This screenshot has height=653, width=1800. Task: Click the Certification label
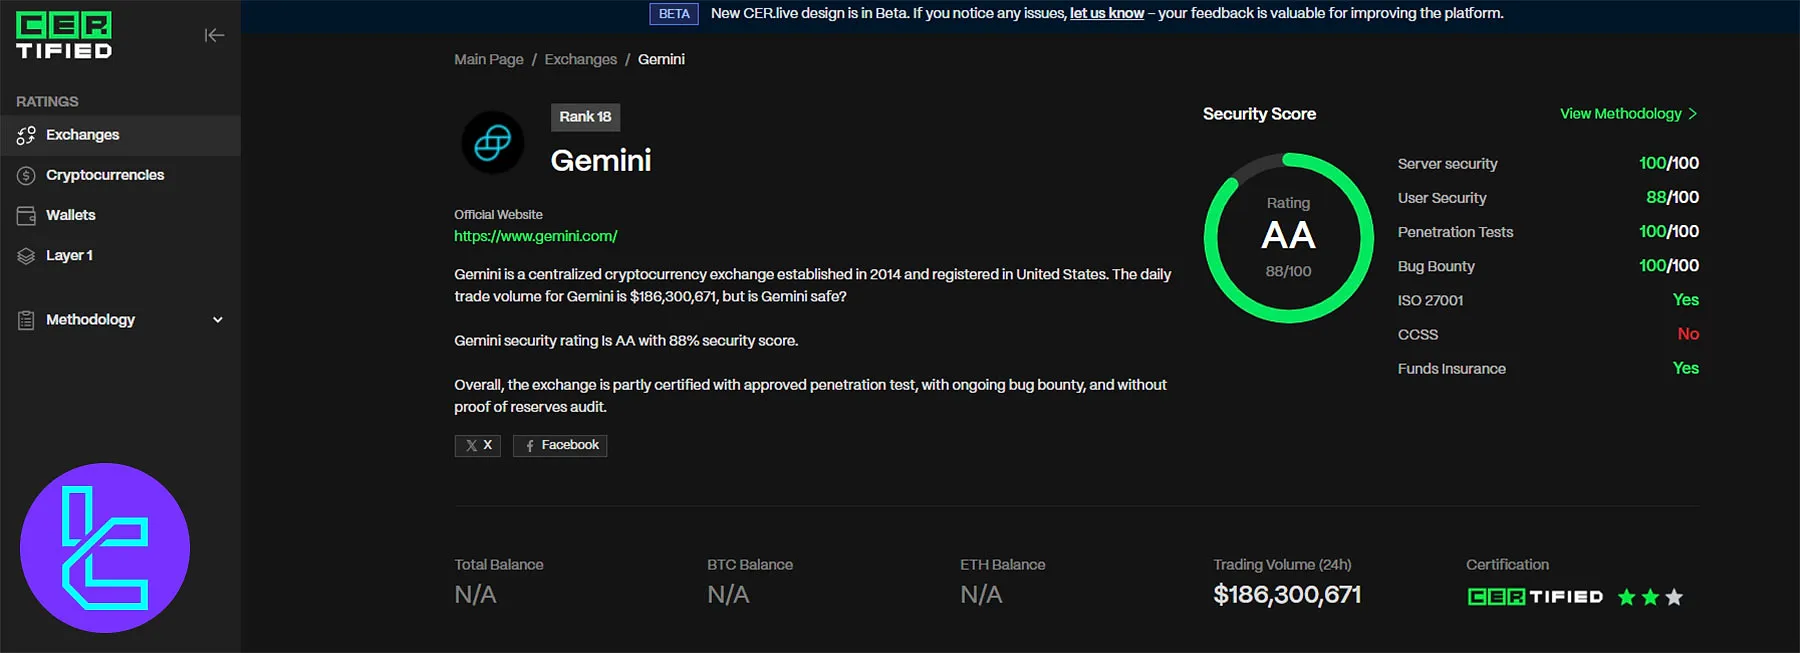pos(1507,565)
